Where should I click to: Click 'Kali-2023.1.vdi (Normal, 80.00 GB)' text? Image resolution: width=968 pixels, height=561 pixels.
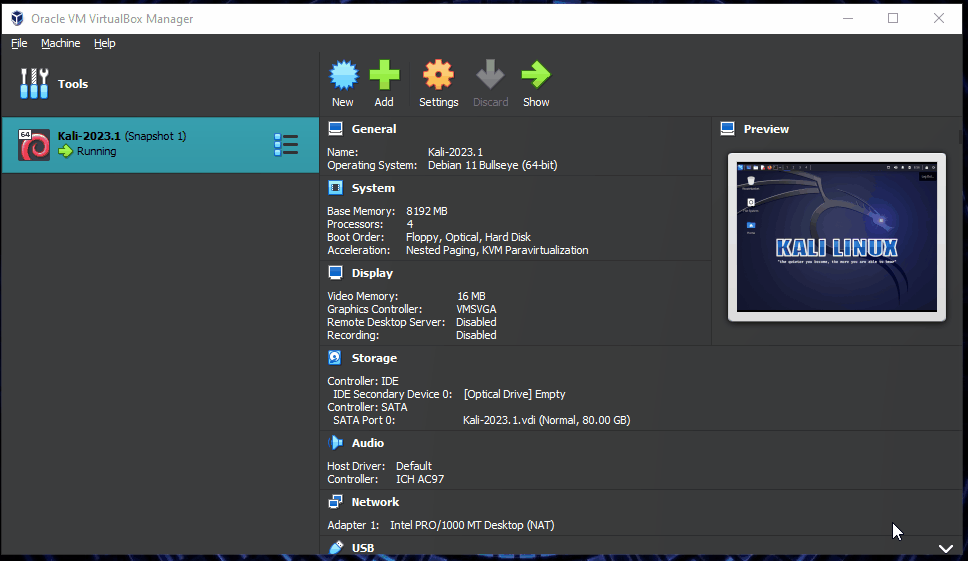(546, 420)
